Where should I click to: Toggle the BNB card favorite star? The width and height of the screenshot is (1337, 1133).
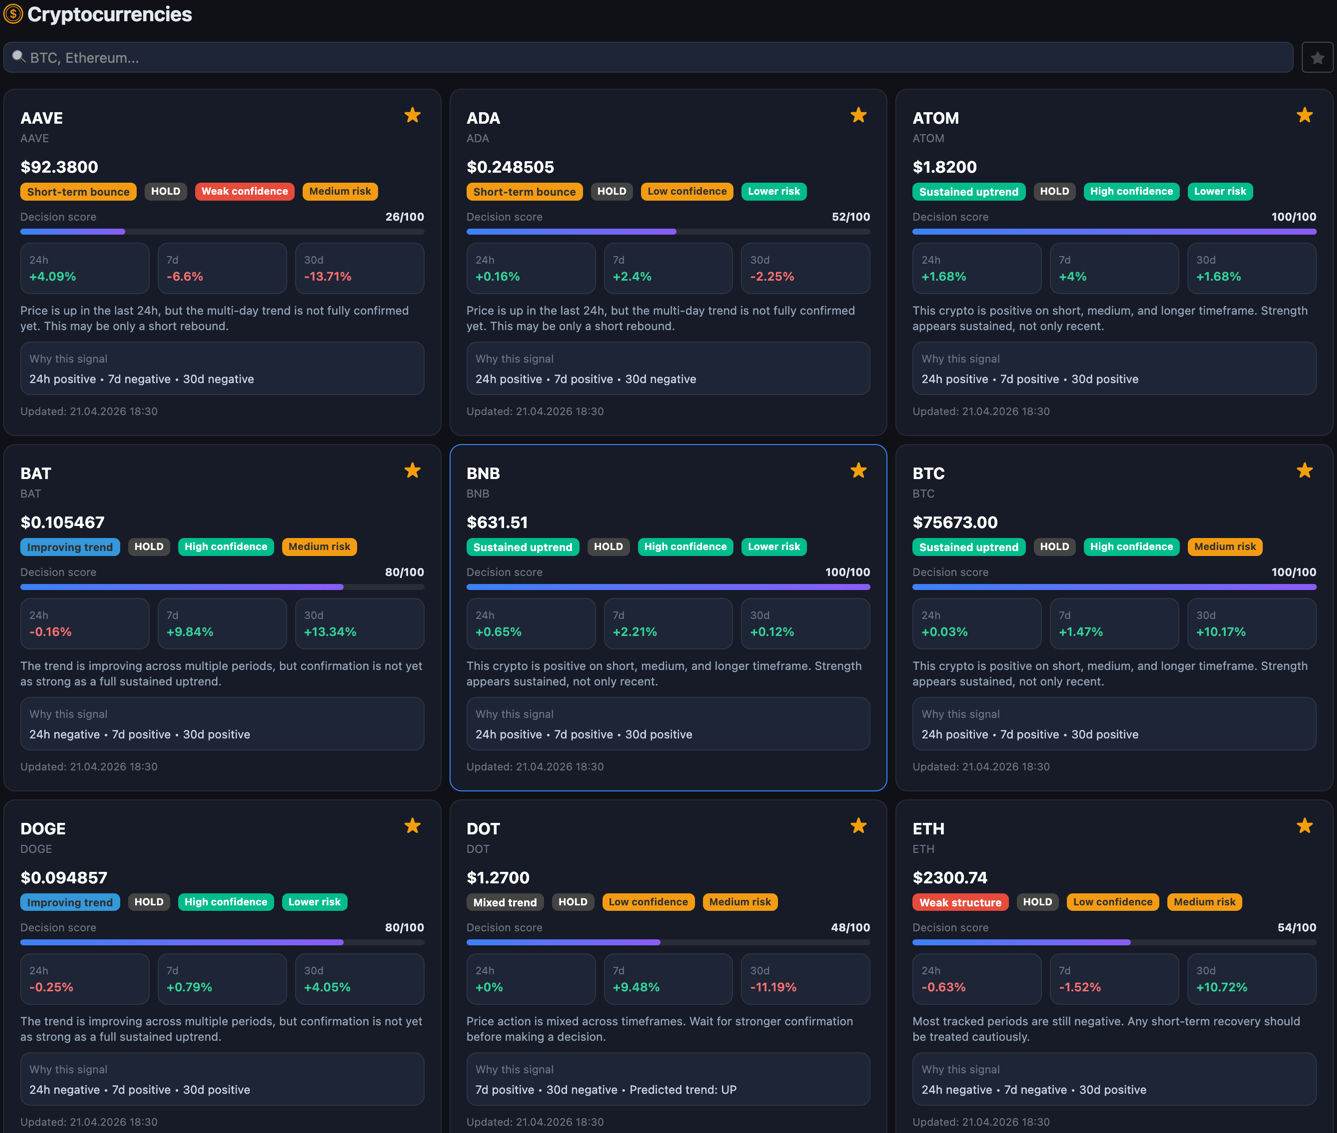858,470
